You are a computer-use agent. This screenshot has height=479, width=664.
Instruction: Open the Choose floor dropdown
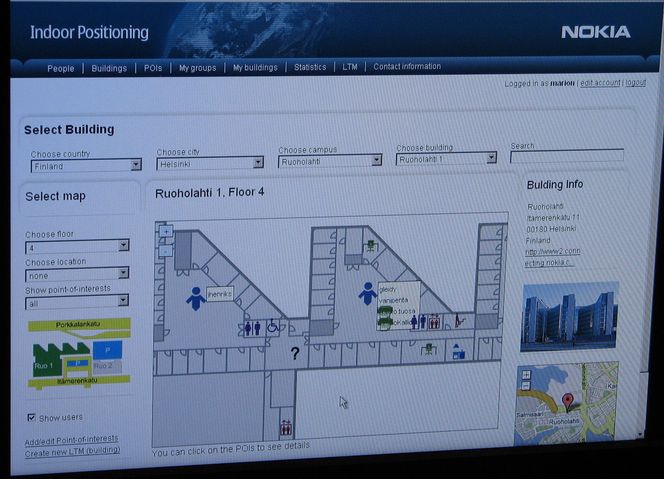click(x=77, y=247)
